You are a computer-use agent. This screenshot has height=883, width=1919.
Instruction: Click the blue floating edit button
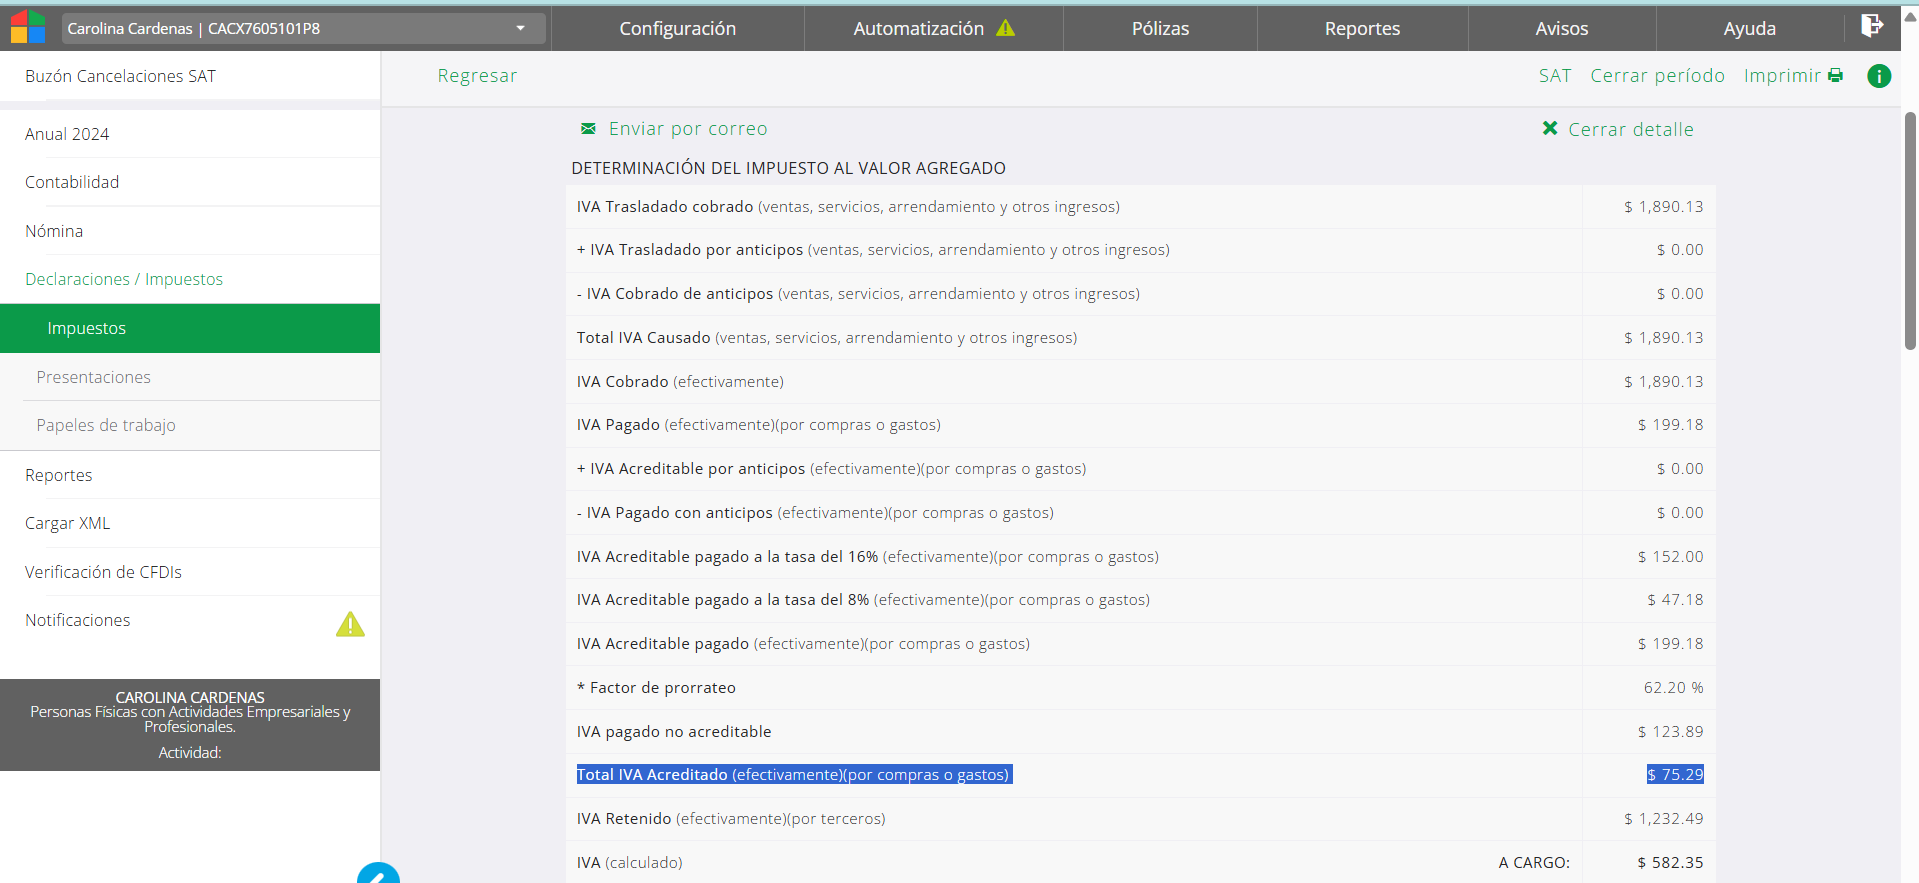pyautogui.click(x=378, y=874)
